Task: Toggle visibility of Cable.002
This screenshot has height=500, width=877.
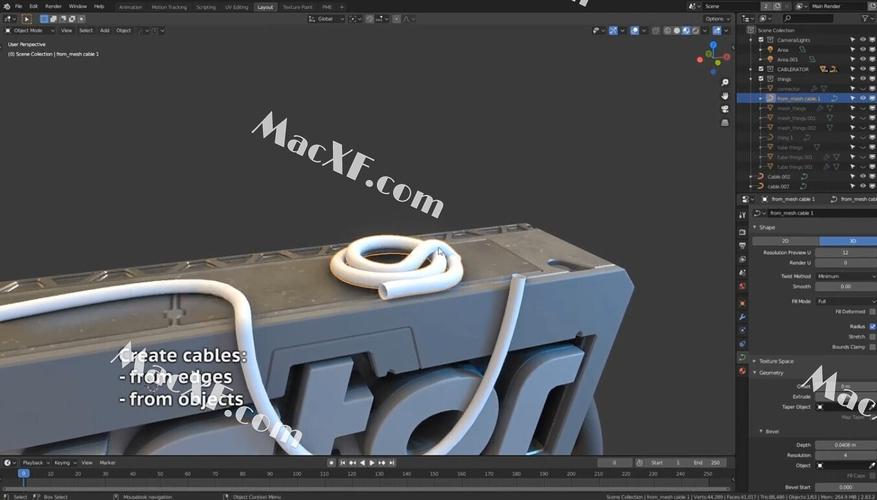Action: point(862,177)
